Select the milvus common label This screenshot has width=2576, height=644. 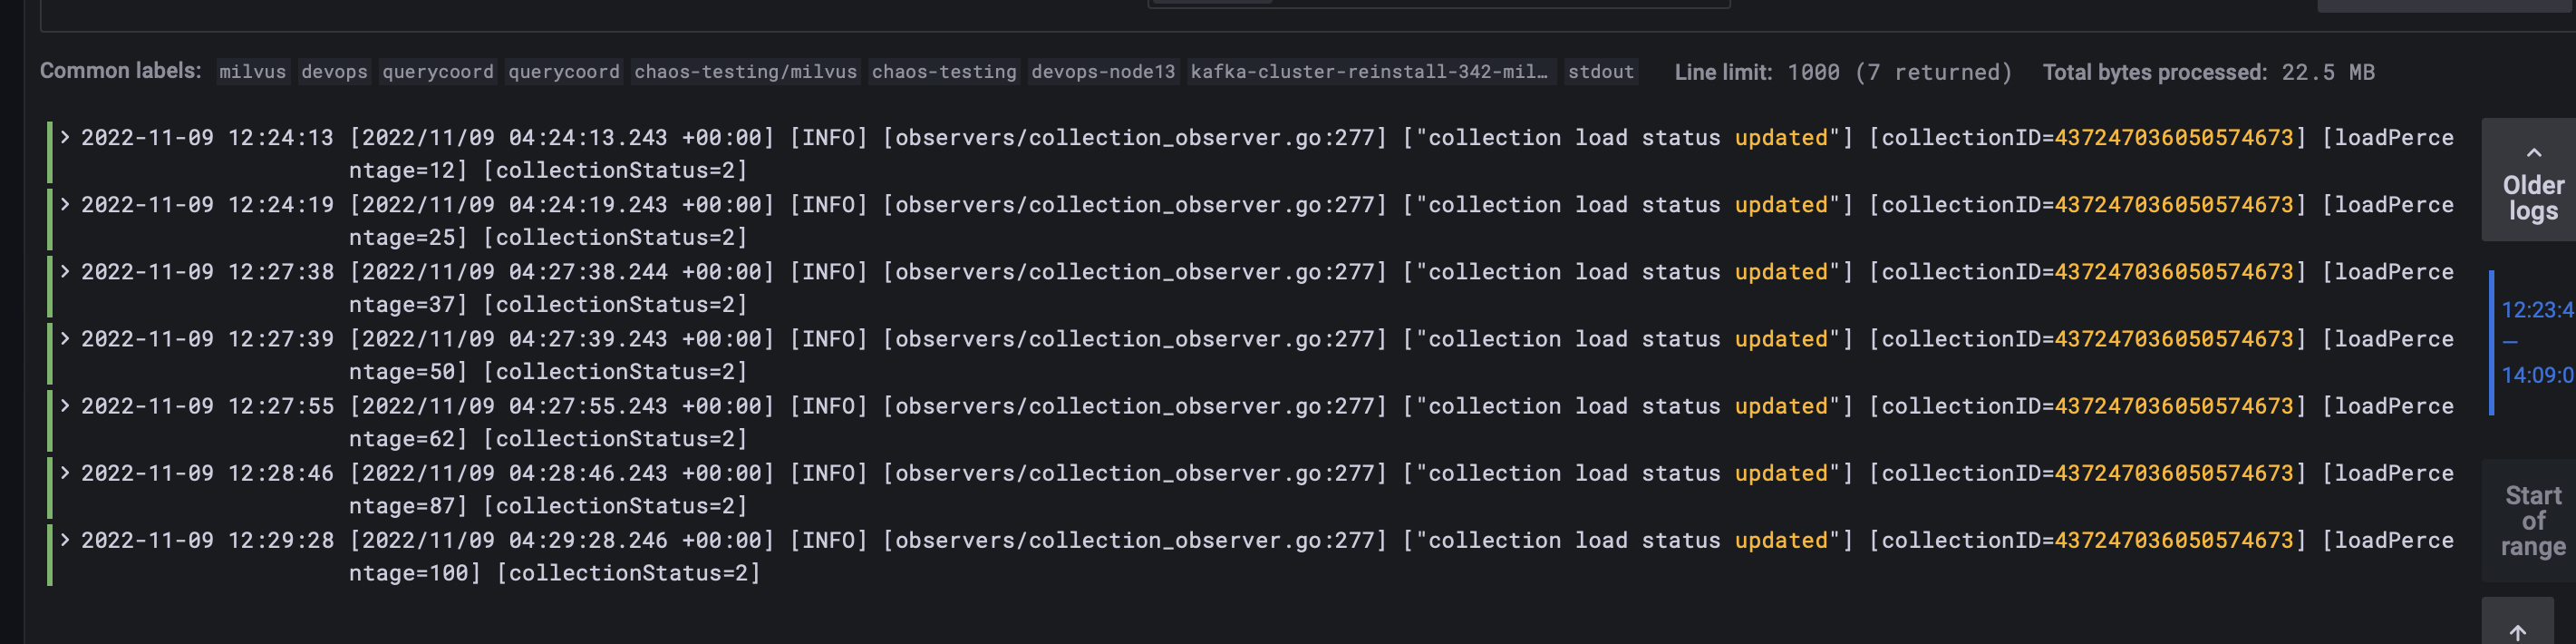coord(251,71)
